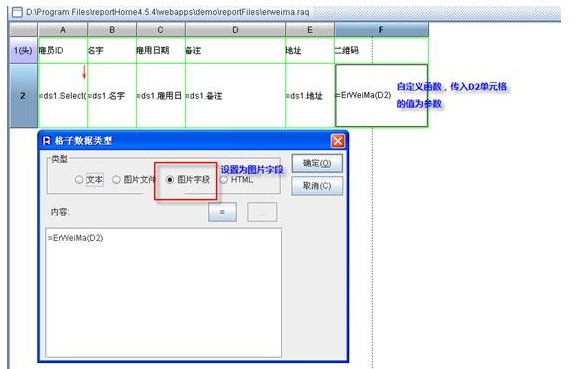Select the 图片文件 radio button
575x369 pixels.
tap(116, 180)
